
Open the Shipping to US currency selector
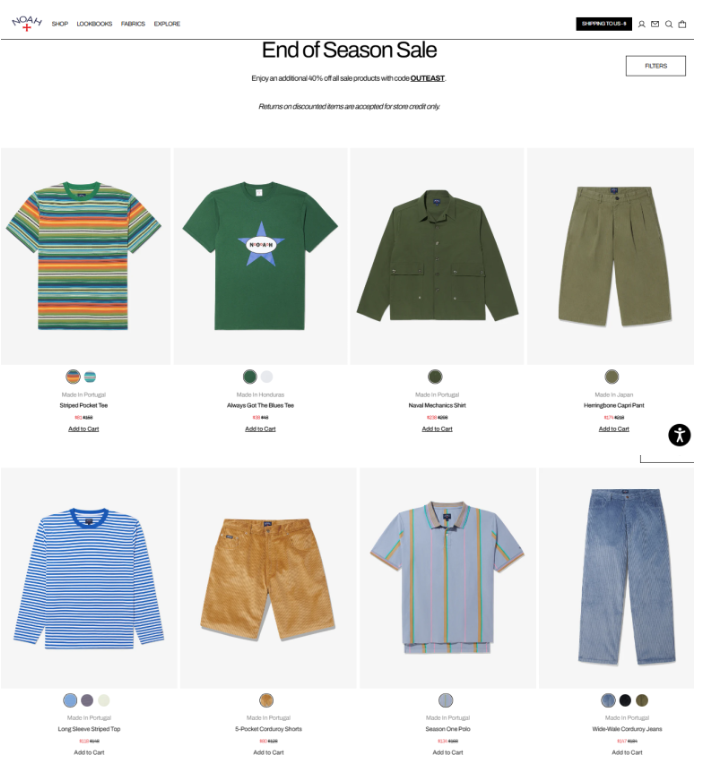(x=604, y=24)
